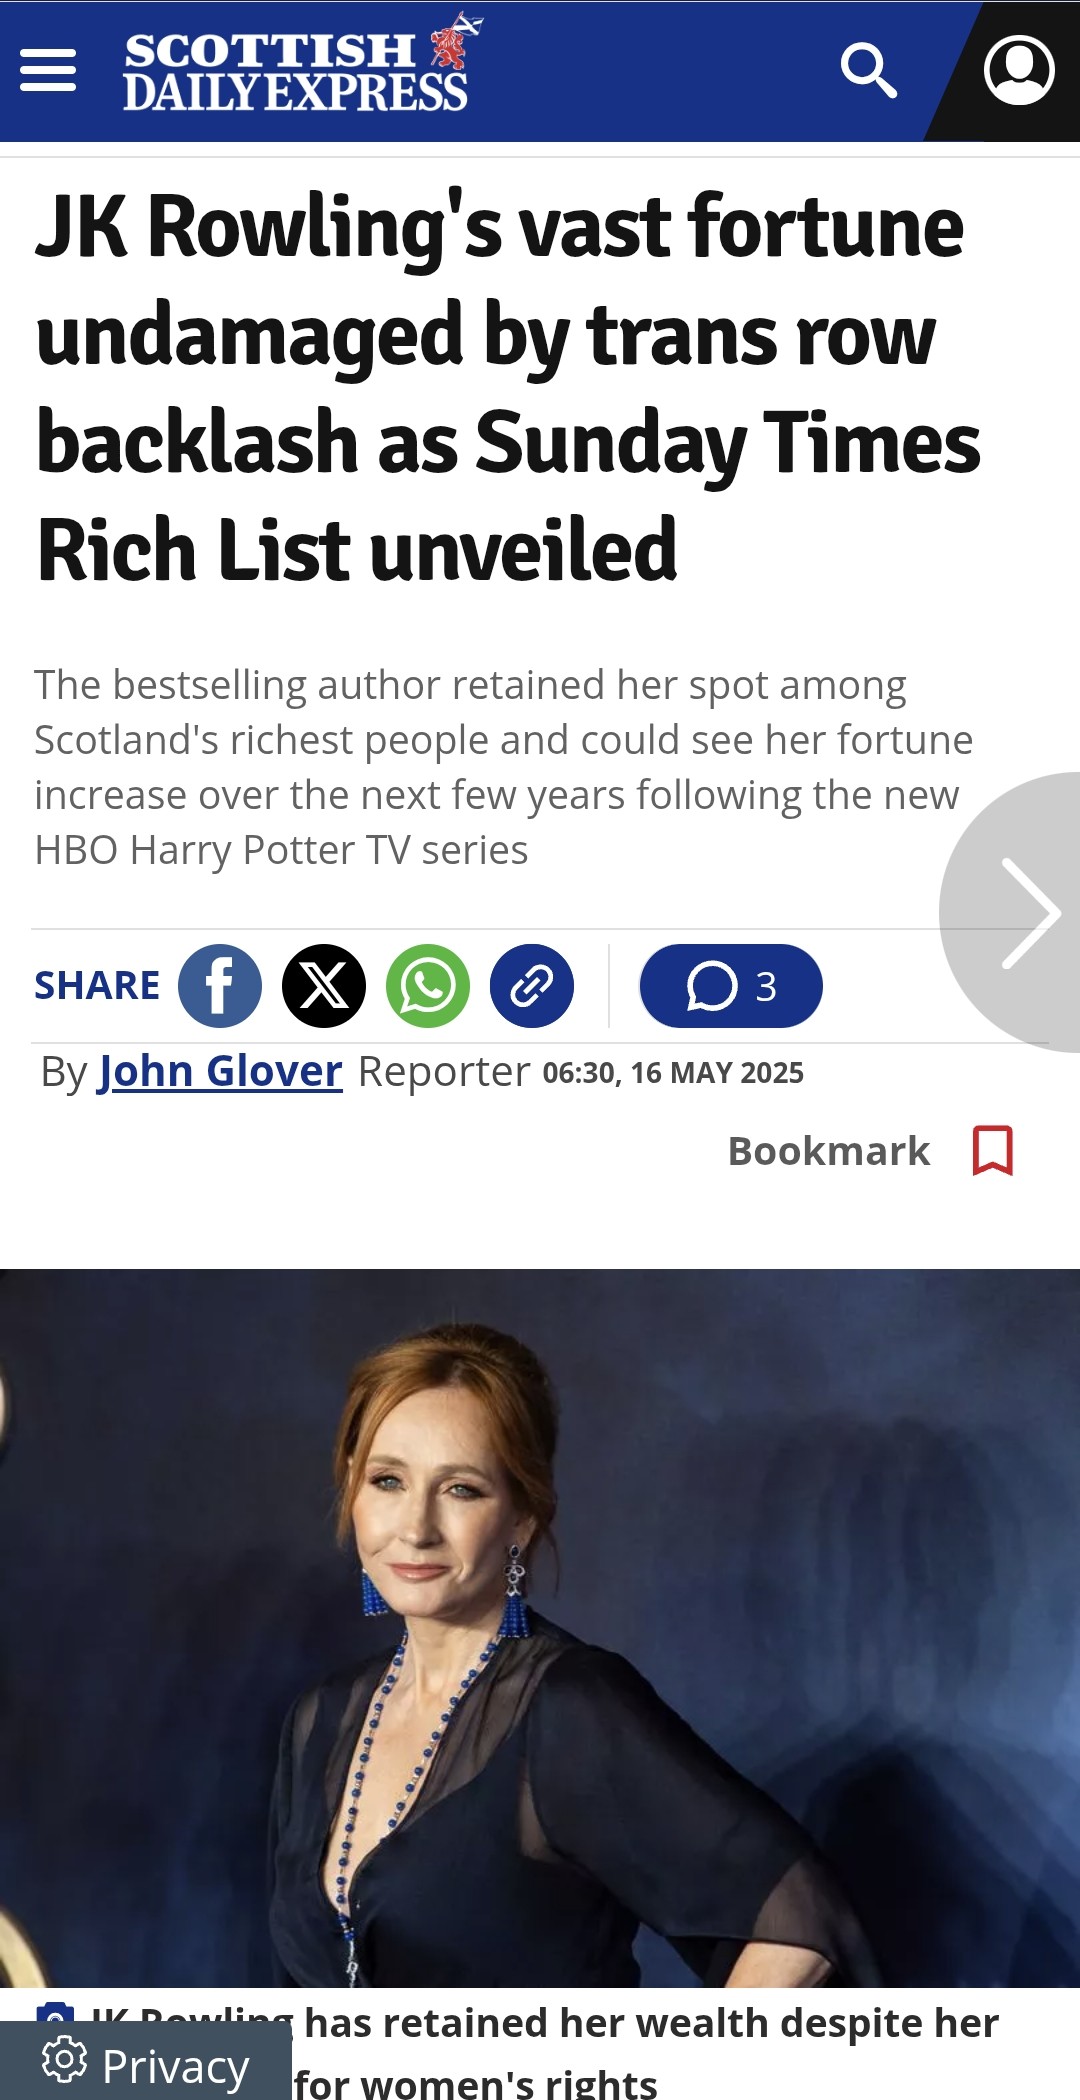Click the article headline text
1080x2100 pixels.
pyautogui.click(x=508, y=388)
